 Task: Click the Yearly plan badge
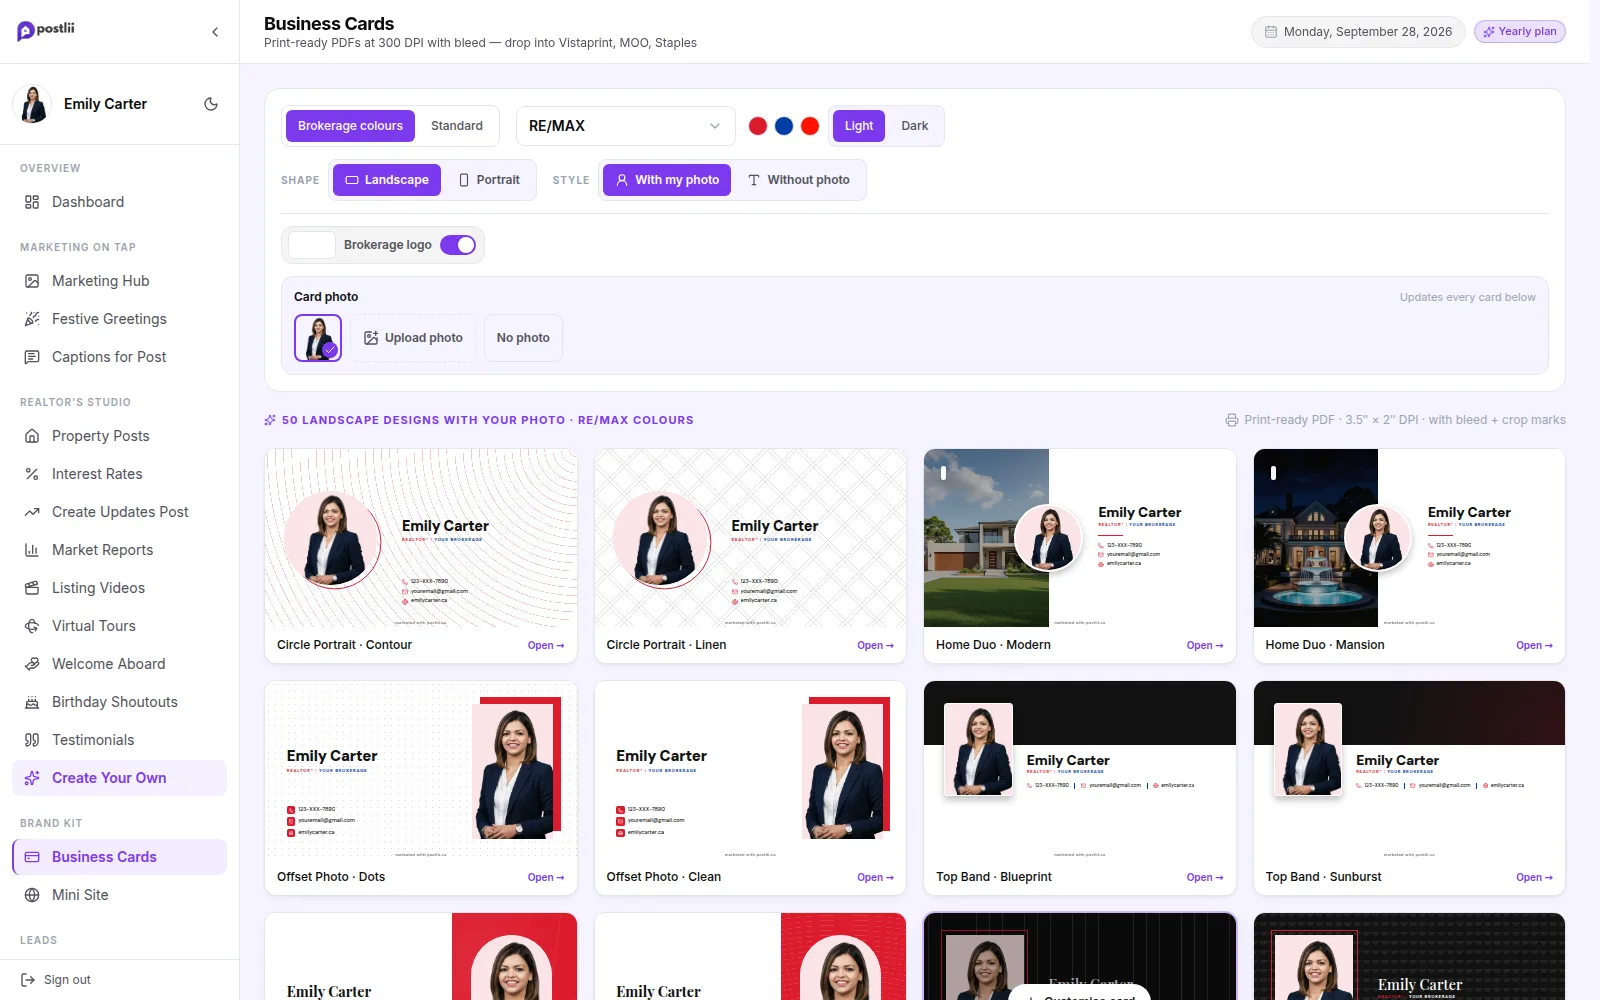click(x=1520, y=32)
